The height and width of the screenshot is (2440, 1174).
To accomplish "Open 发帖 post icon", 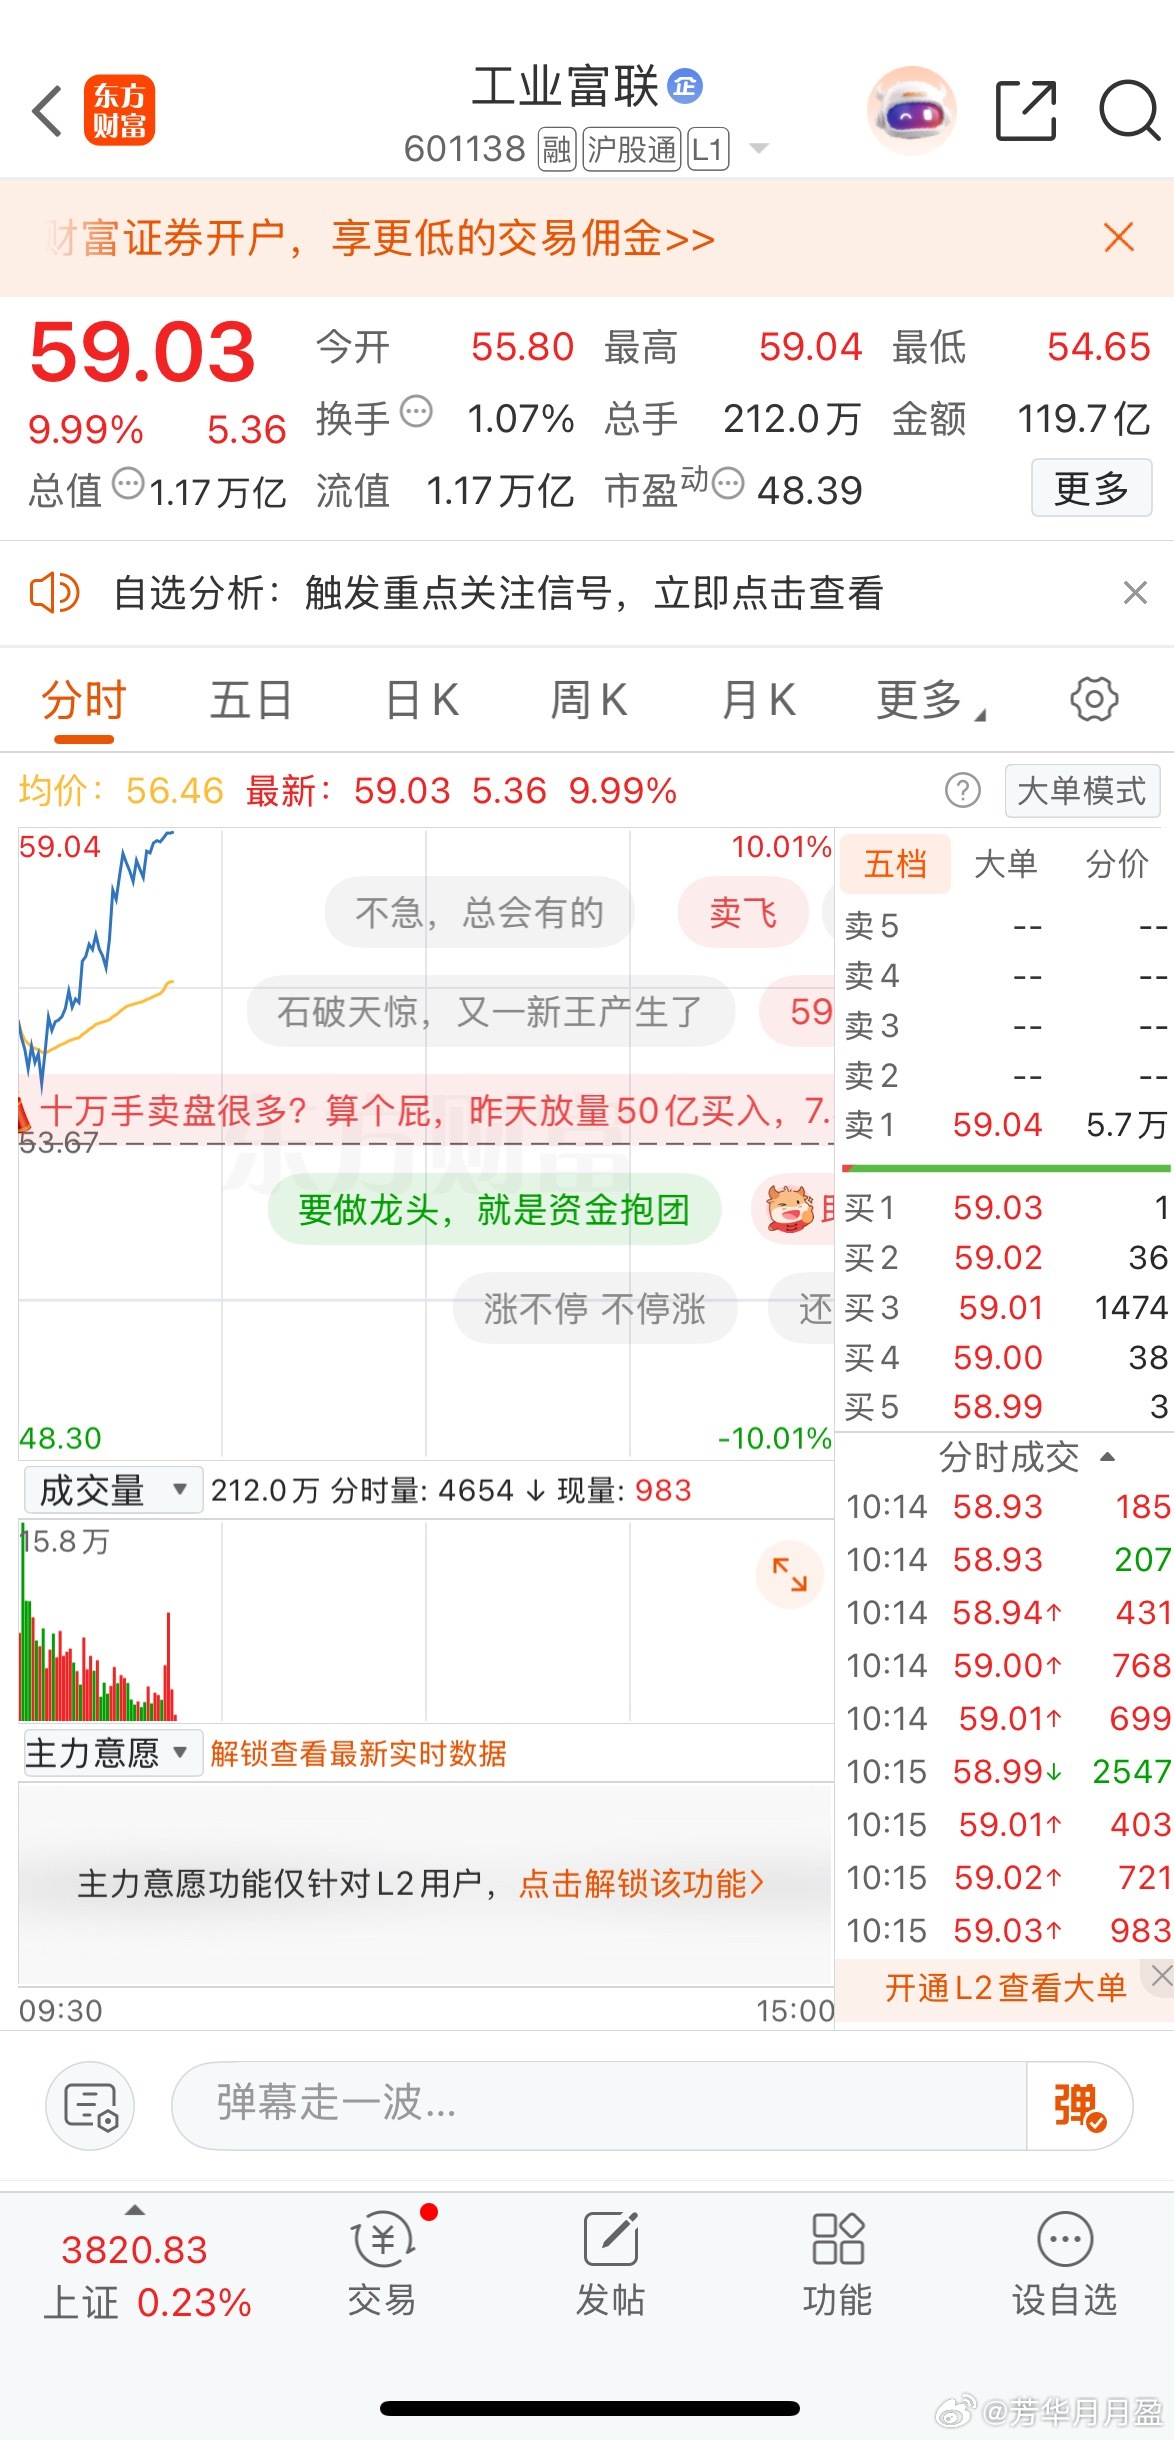I will point(610,2264).
